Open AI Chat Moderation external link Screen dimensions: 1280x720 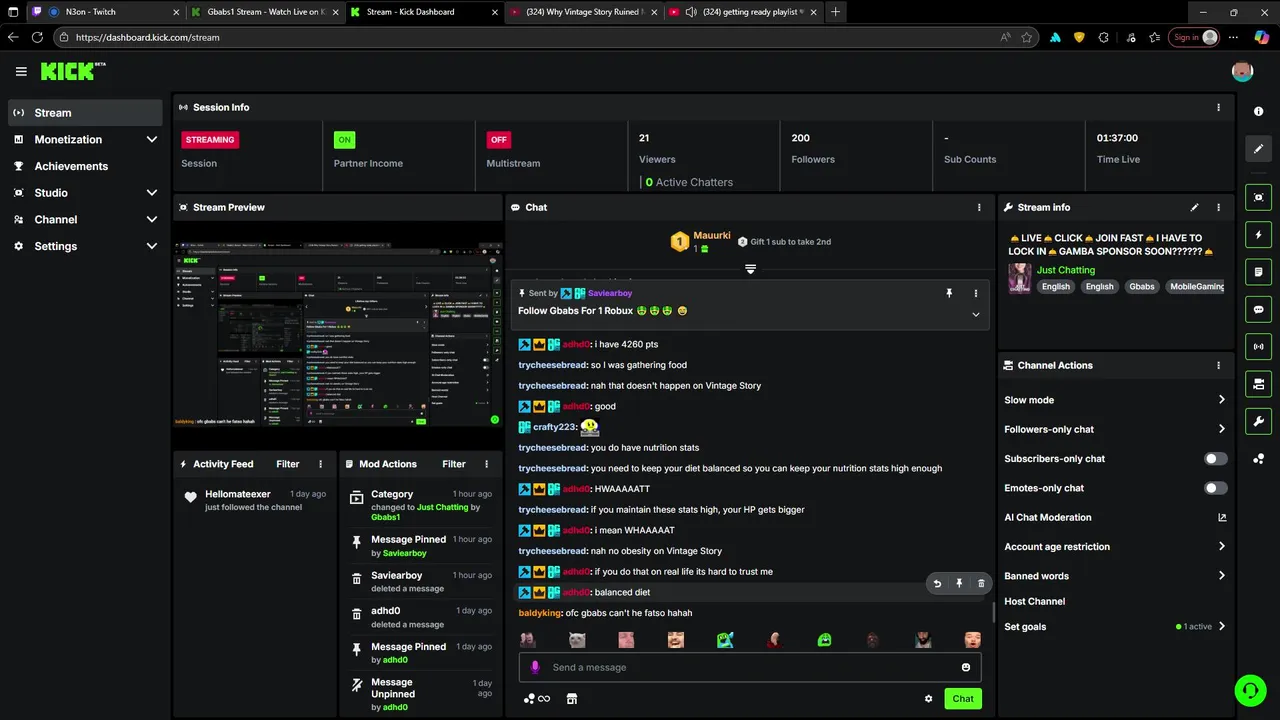tap(1221, 518)
